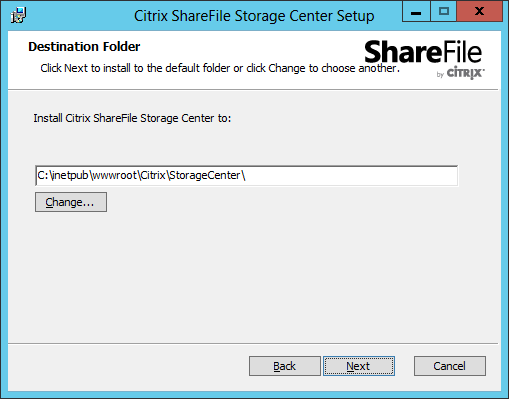Click the ShareFile logo in header
The image size is (509, 399).
tap(423, 52)
